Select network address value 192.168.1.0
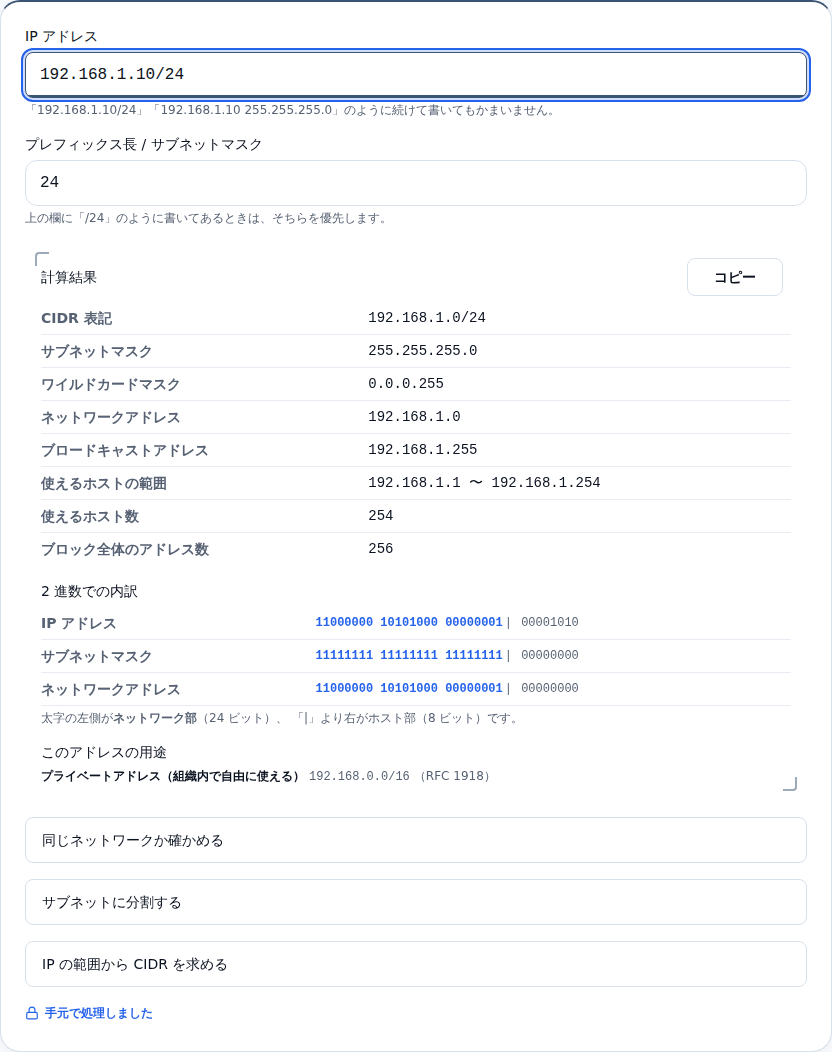832x1052 pixels. point(414,416)
